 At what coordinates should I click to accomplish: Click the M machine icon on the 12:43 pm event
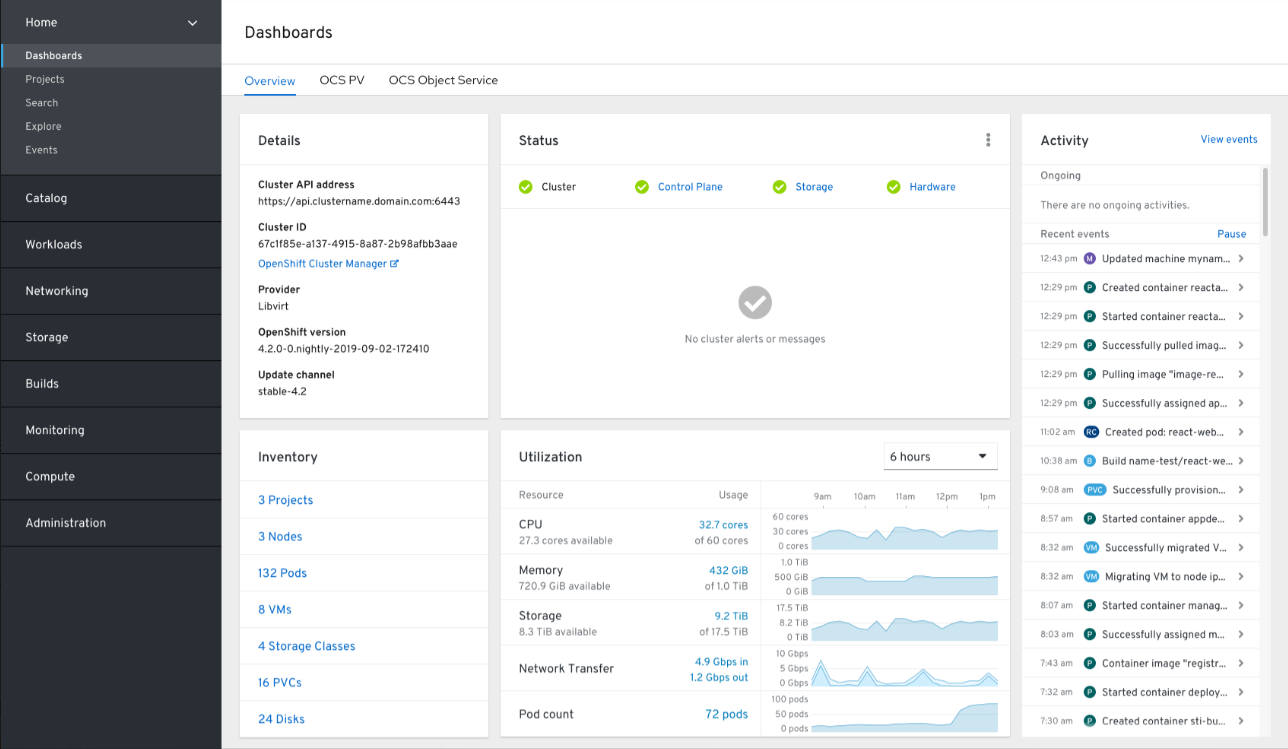[1091, 258]
